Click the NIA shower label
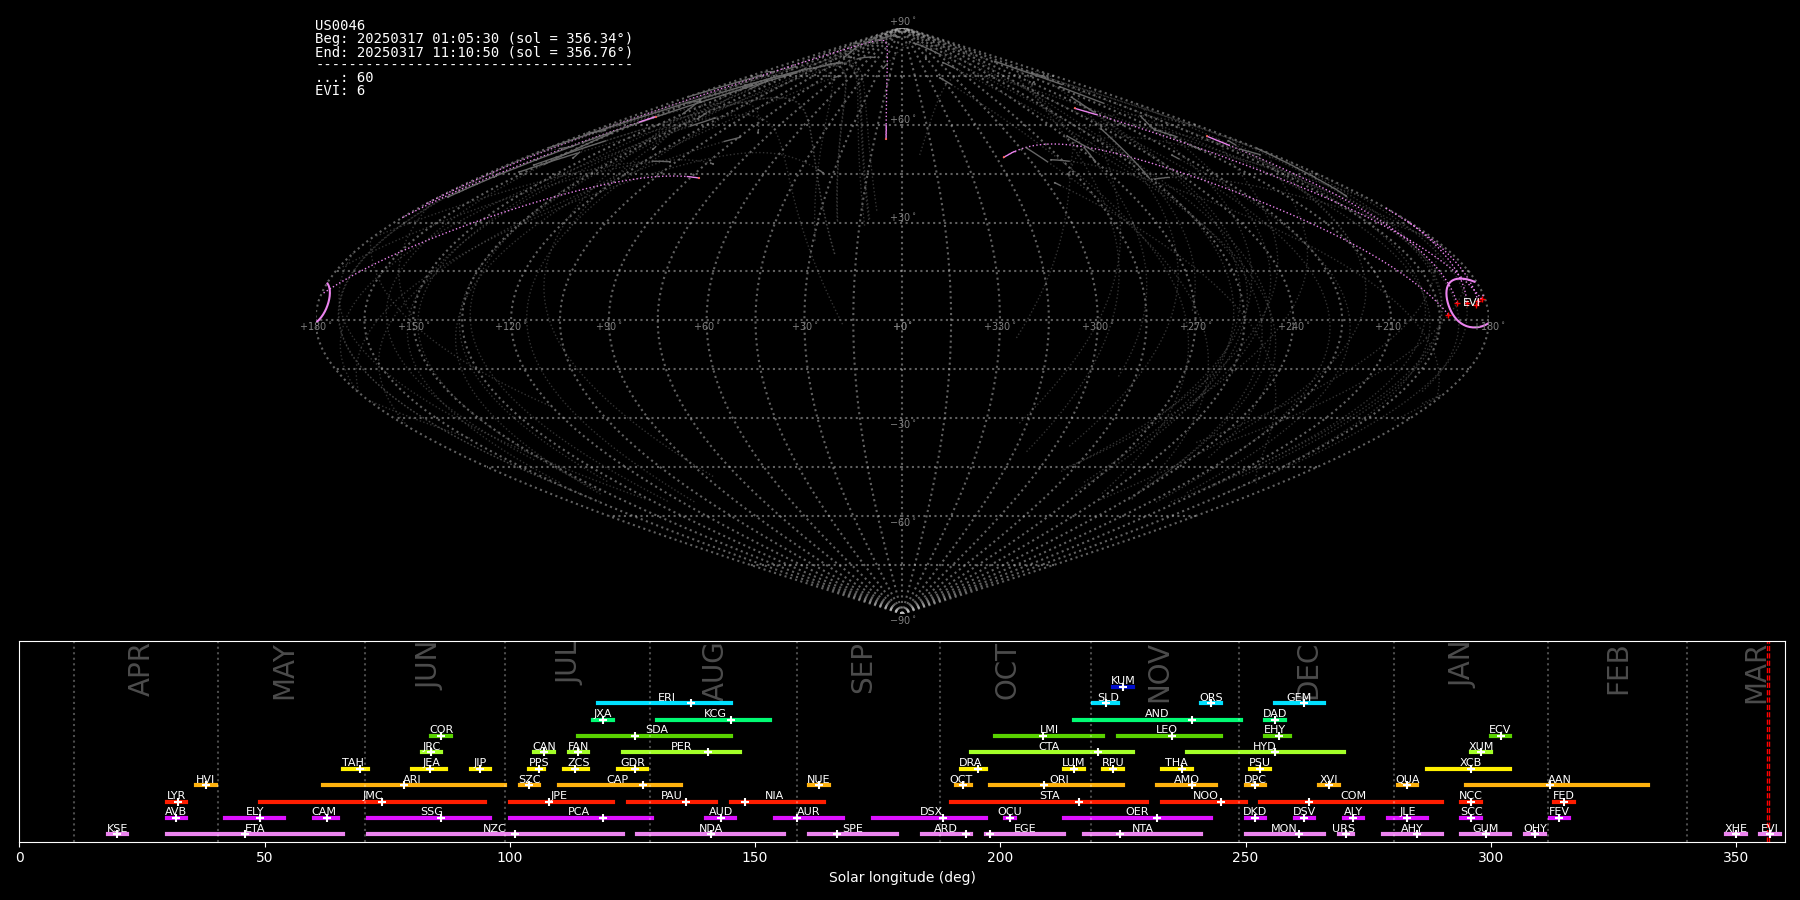 pos(774,796)
